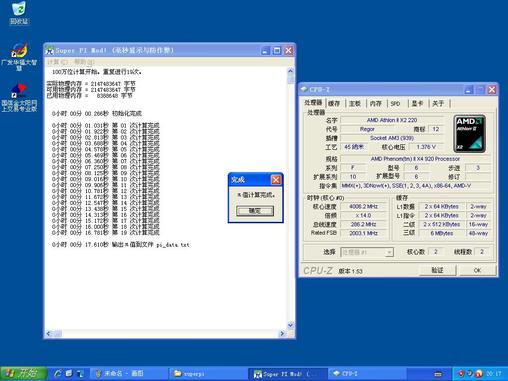
Task: Click the Rated FSB value '2003.1 MHz'
Action: 364,233
